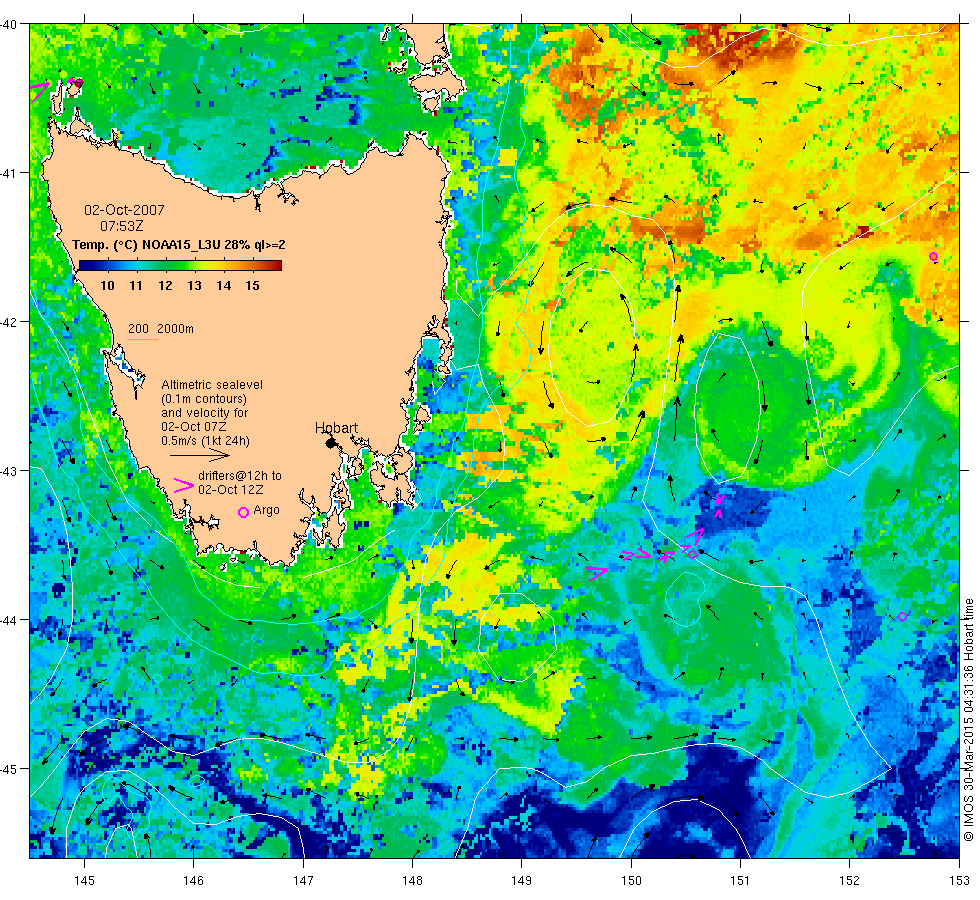Click the Altimetric sealevel legend text

click(212, 385)
